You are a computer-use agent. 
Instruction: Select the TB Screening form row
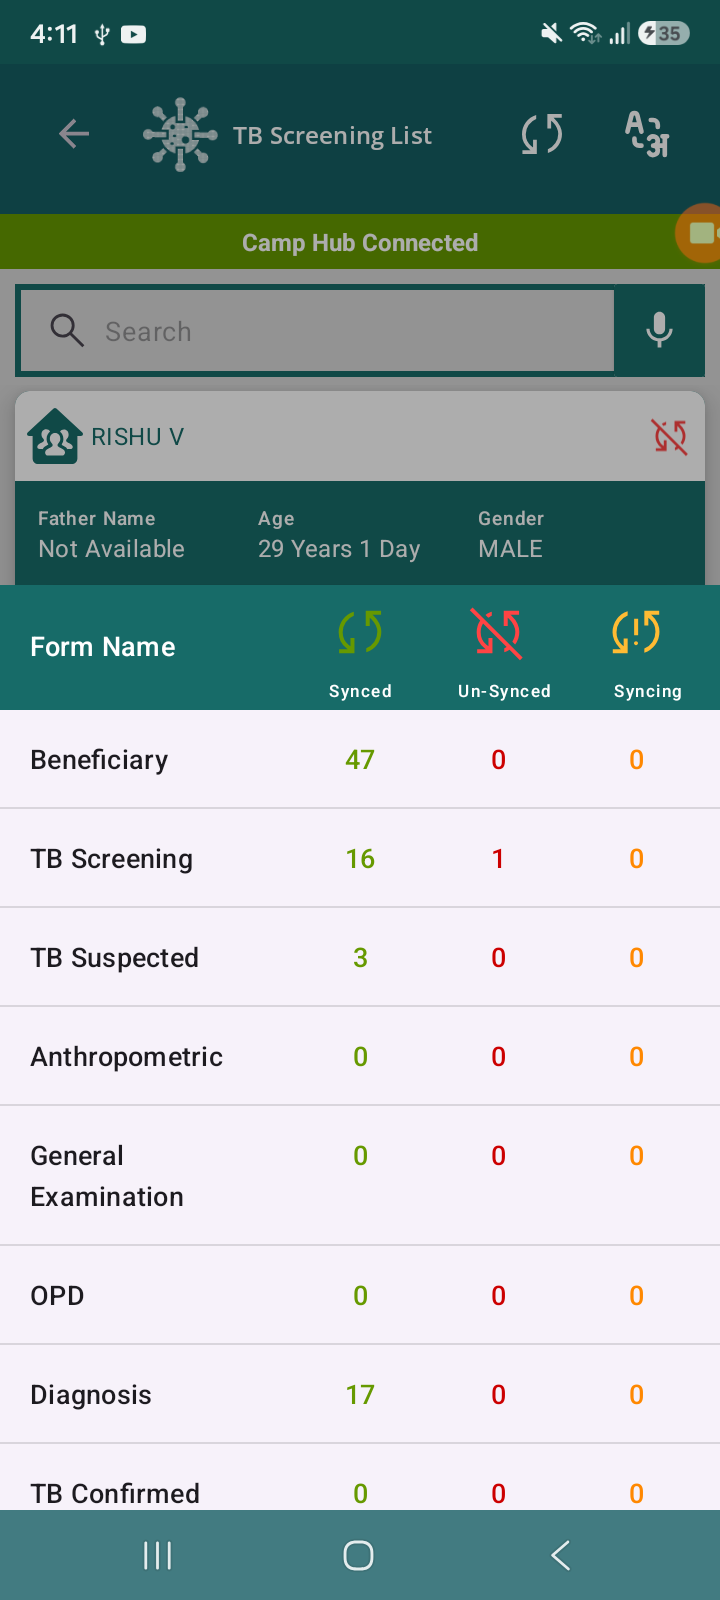click(360, 859)
